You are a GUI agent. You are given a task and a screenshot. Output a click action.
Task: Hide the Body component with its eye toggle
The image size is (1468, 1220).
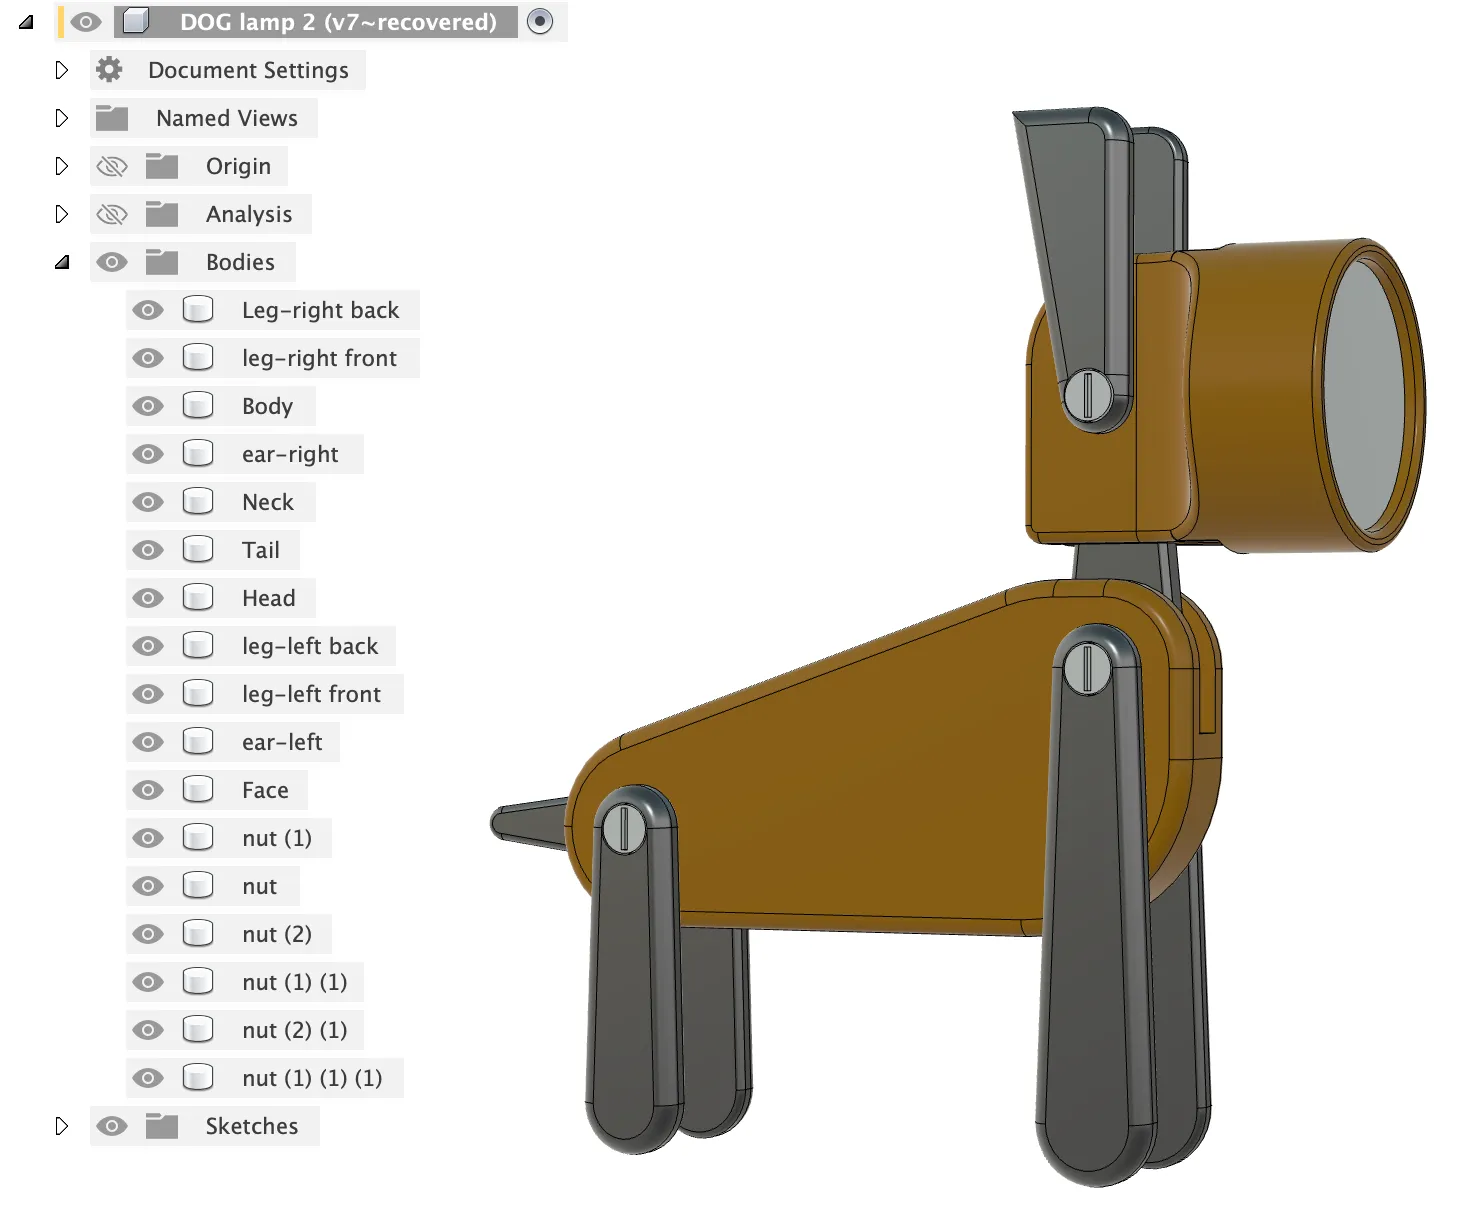tap(147, 405)
